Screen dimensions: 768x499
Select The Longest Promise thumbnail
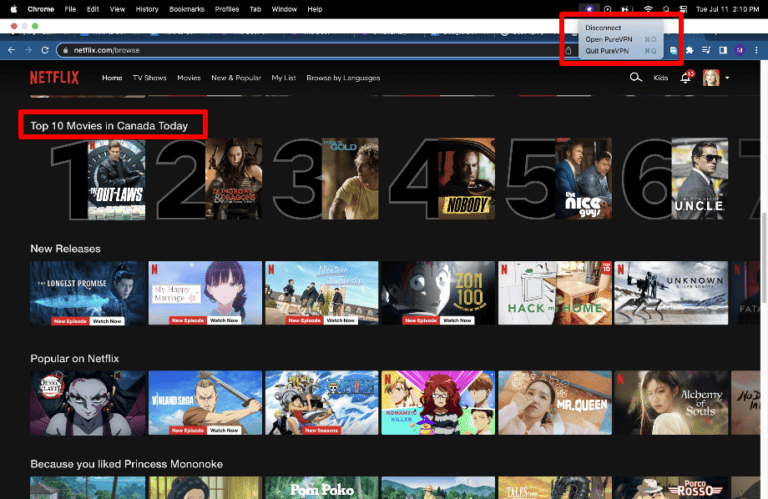(87, 293)
